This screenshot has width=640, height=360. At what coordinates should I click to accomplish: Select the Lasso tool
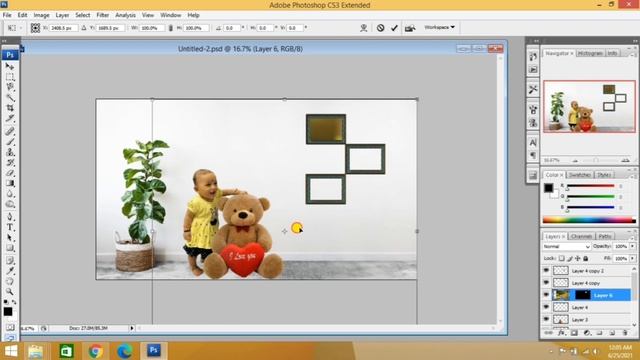[x=10, y=87]
